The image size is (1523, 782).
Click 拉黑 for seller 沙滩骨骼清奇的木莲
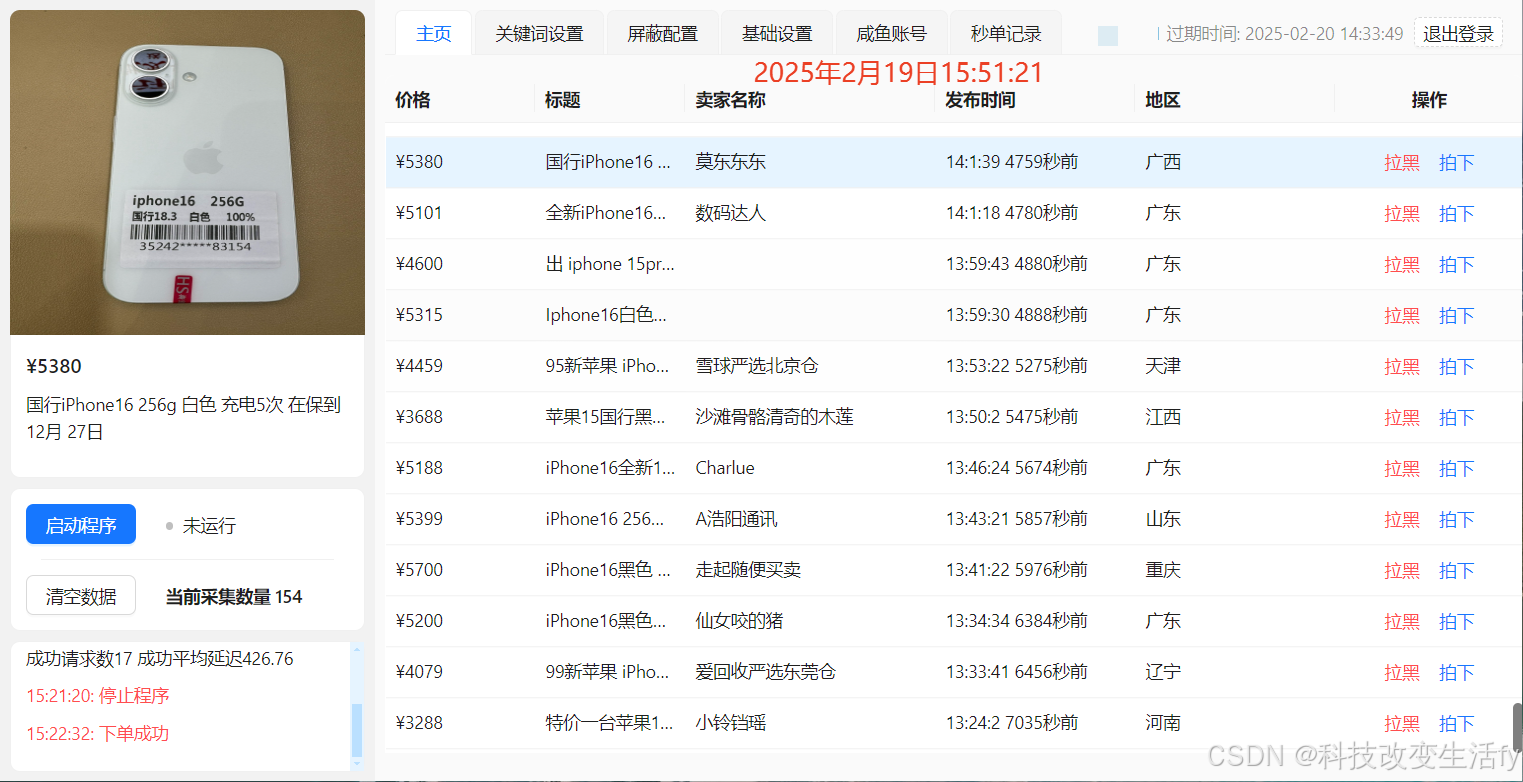pyautogui.click(x=1402, y=417)
